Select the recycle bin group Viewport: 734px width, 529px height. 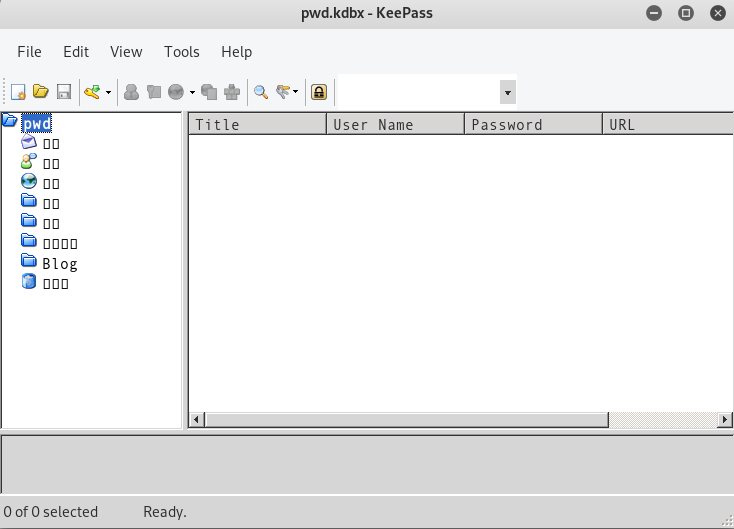[56, 284]
